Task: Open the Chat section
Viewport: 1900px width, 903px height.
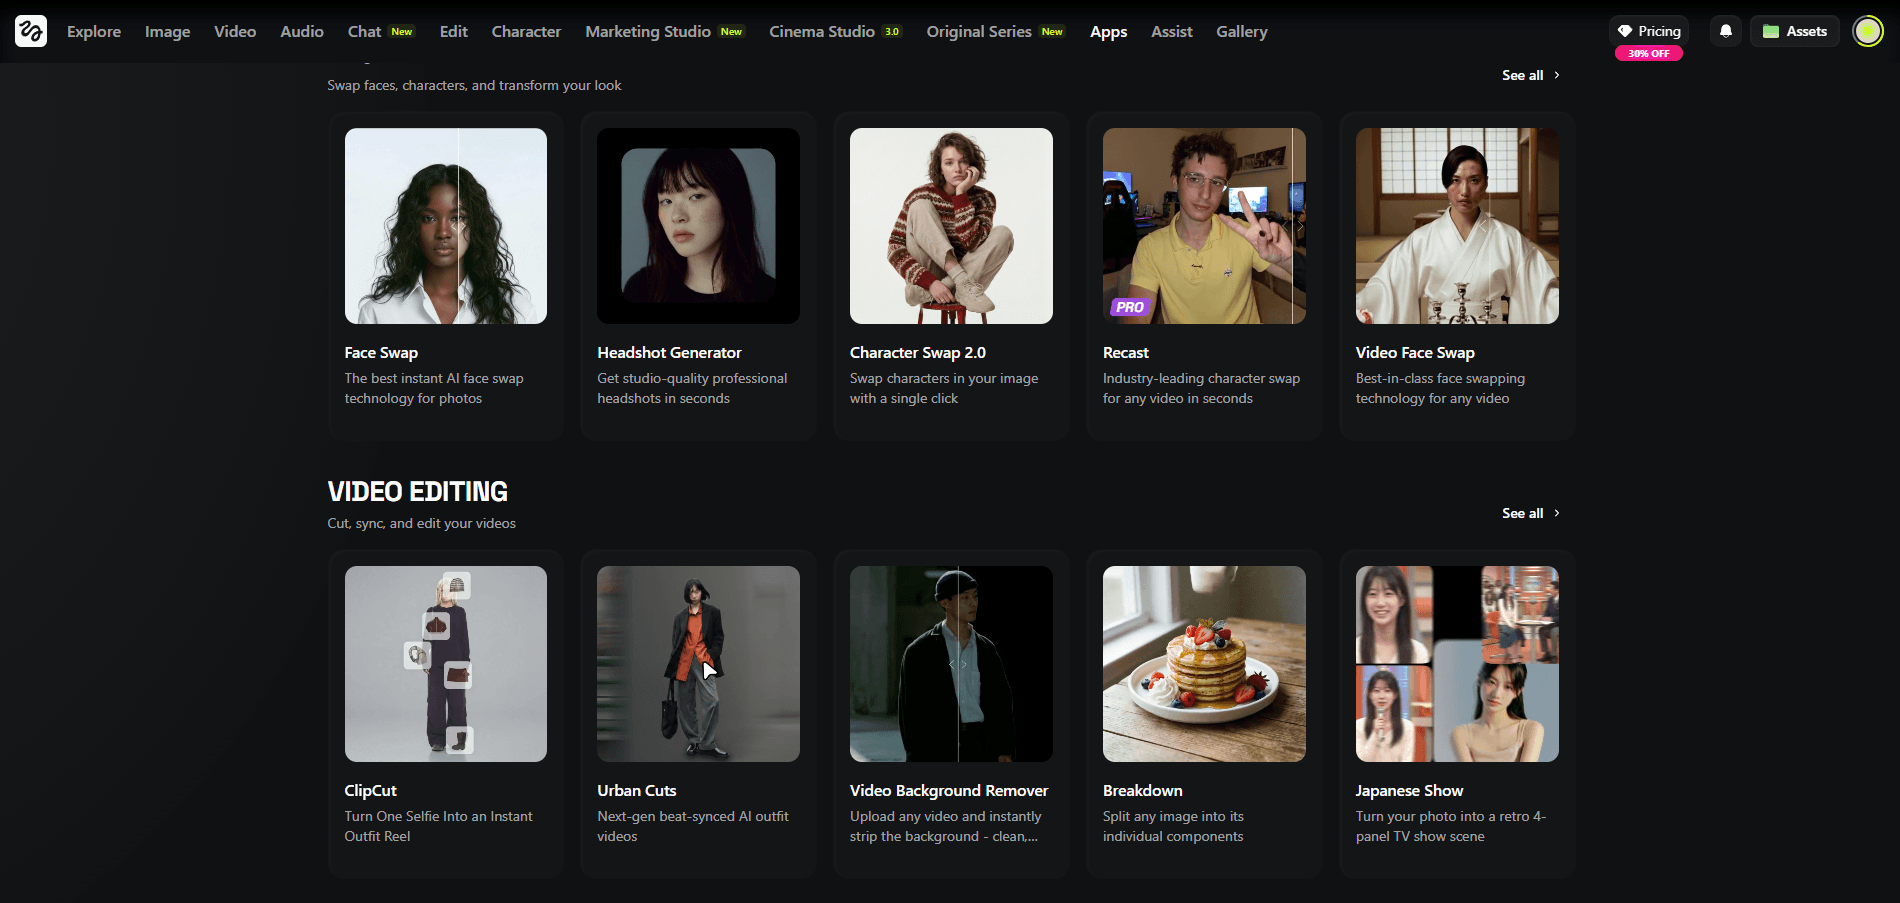Action: tap(364, 32)
